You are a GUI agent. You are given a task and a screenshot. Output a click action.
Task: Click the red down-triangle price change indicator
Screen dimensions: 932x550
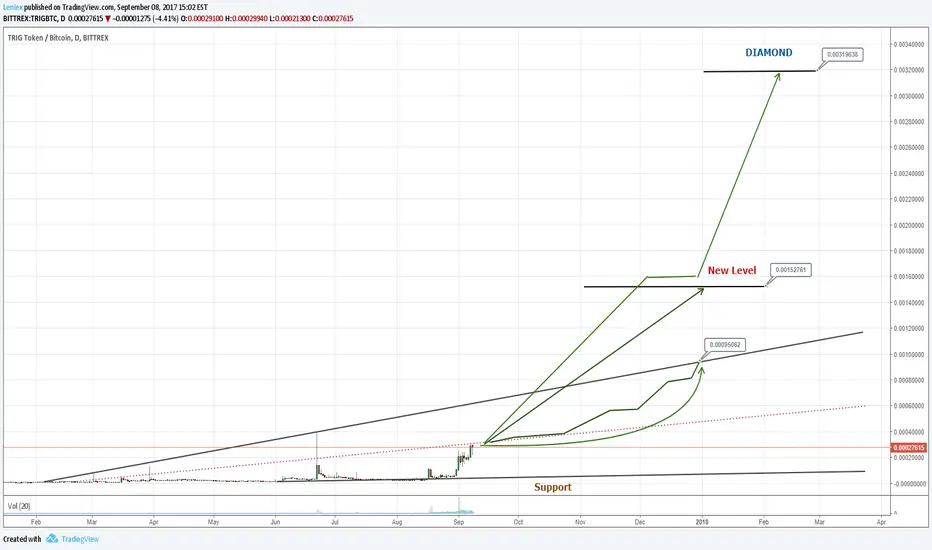click(x=108, y=18)
